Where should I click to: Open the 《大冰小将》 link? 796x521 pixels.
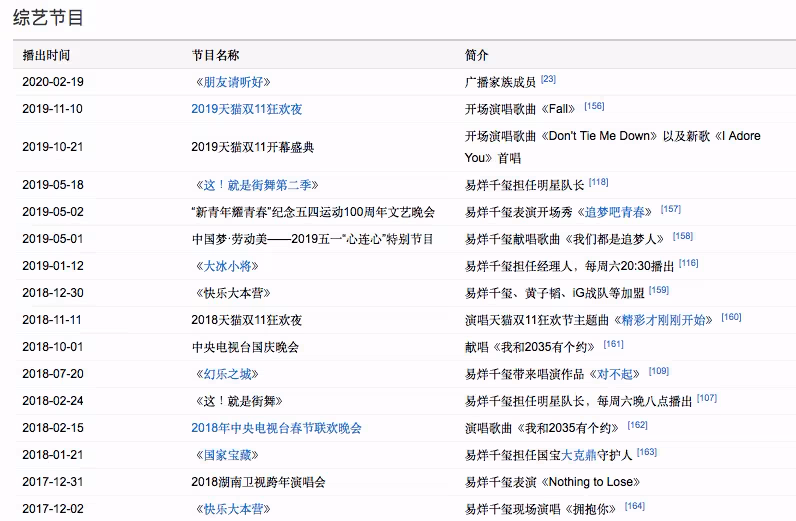(x=226, y=266)
